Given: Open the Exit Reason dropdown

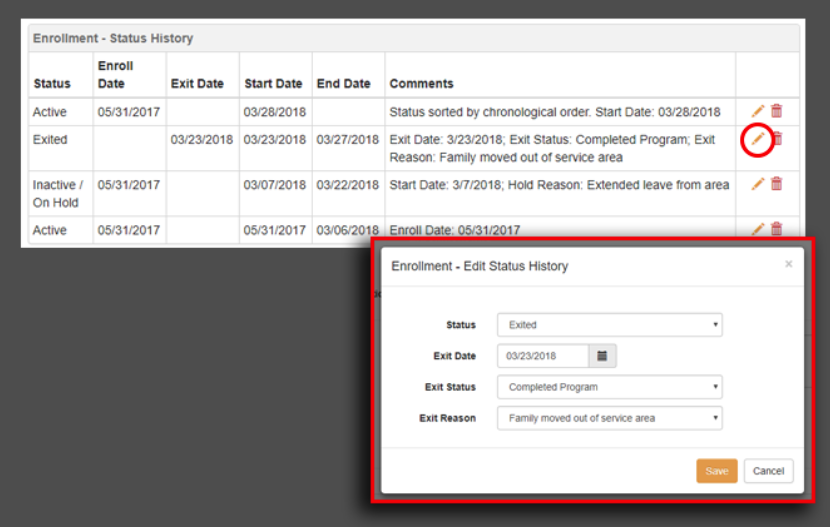Looking at the screenshot, I should (x=609, y=418).
